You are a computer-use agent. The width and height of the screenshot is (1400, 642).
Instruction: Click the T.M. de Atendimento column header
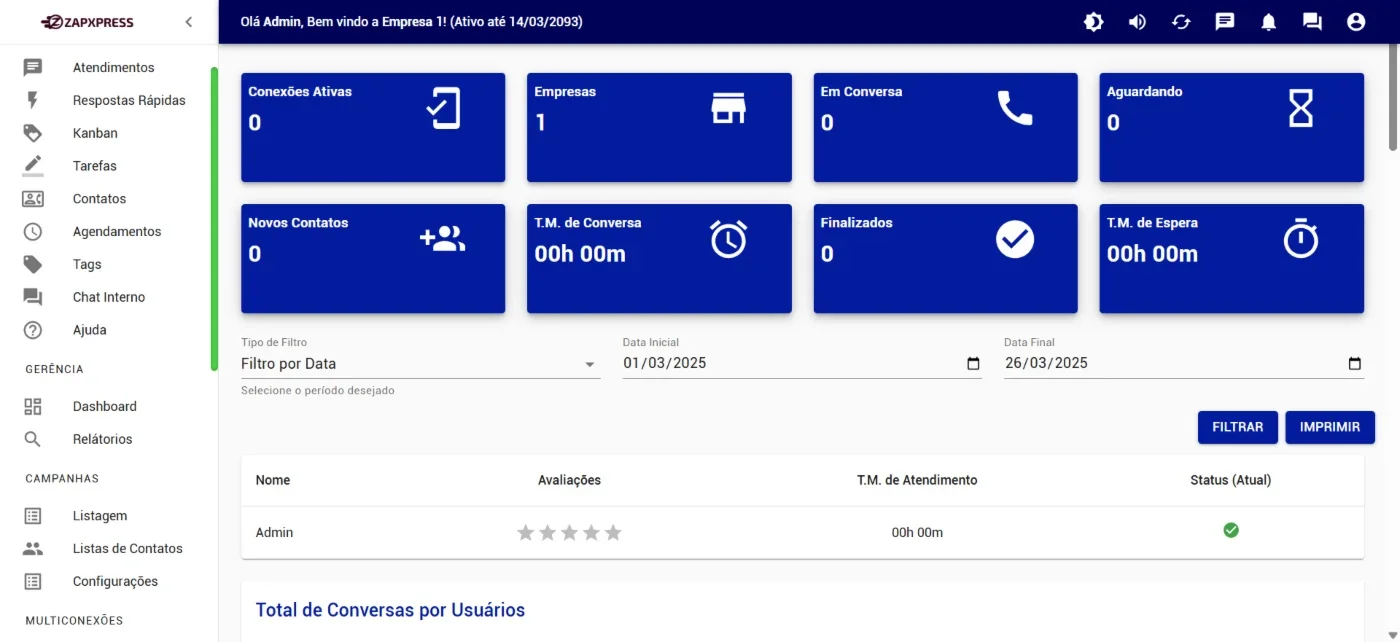click(x=917, y=480)
